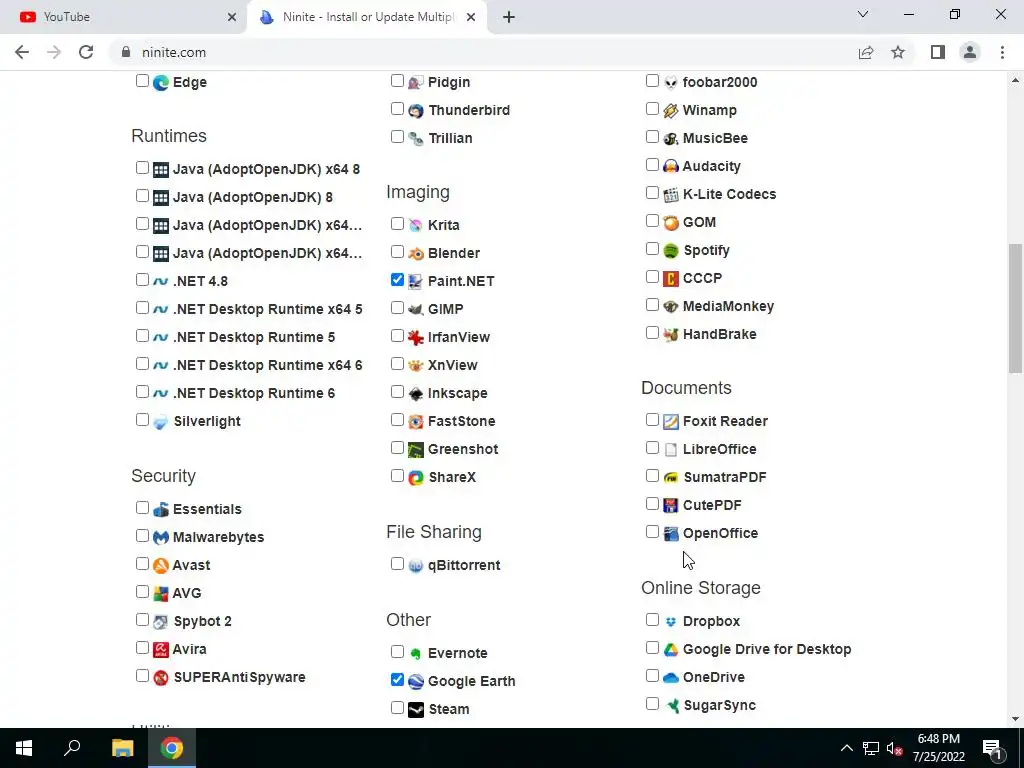Viewport: 1024px width, 768px height.
Task: Check the qBittorrent checkbox
Action: tap(397, 564)
